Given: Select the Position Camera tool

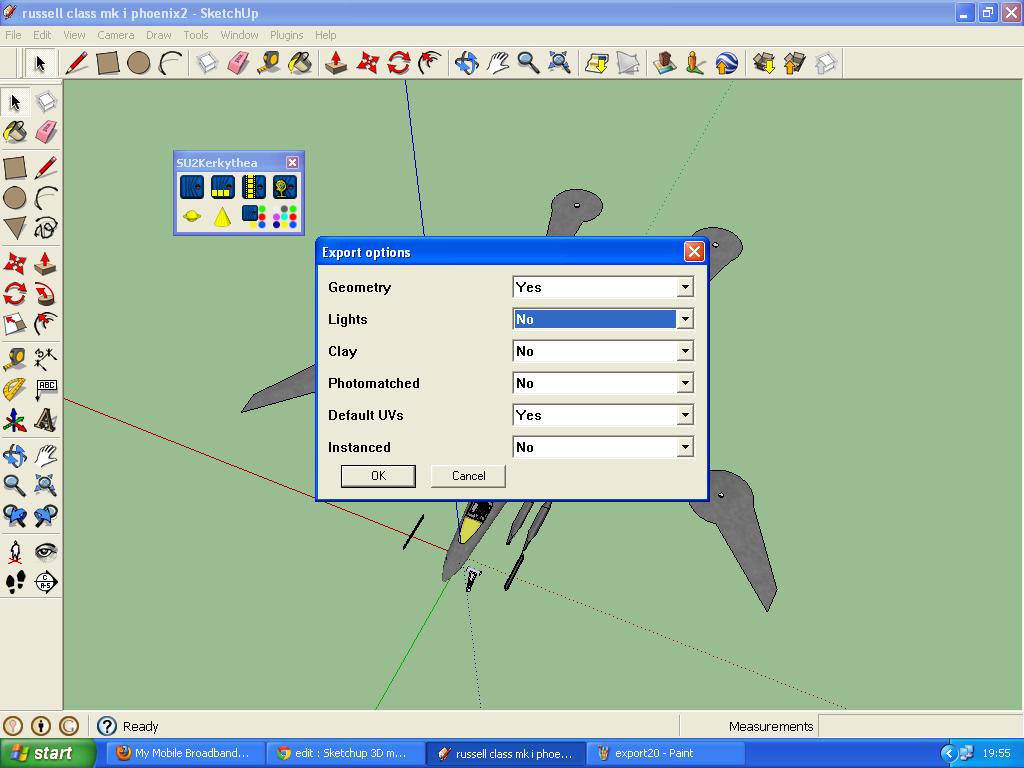Looking at the screenshot, I should pos(15,552).
